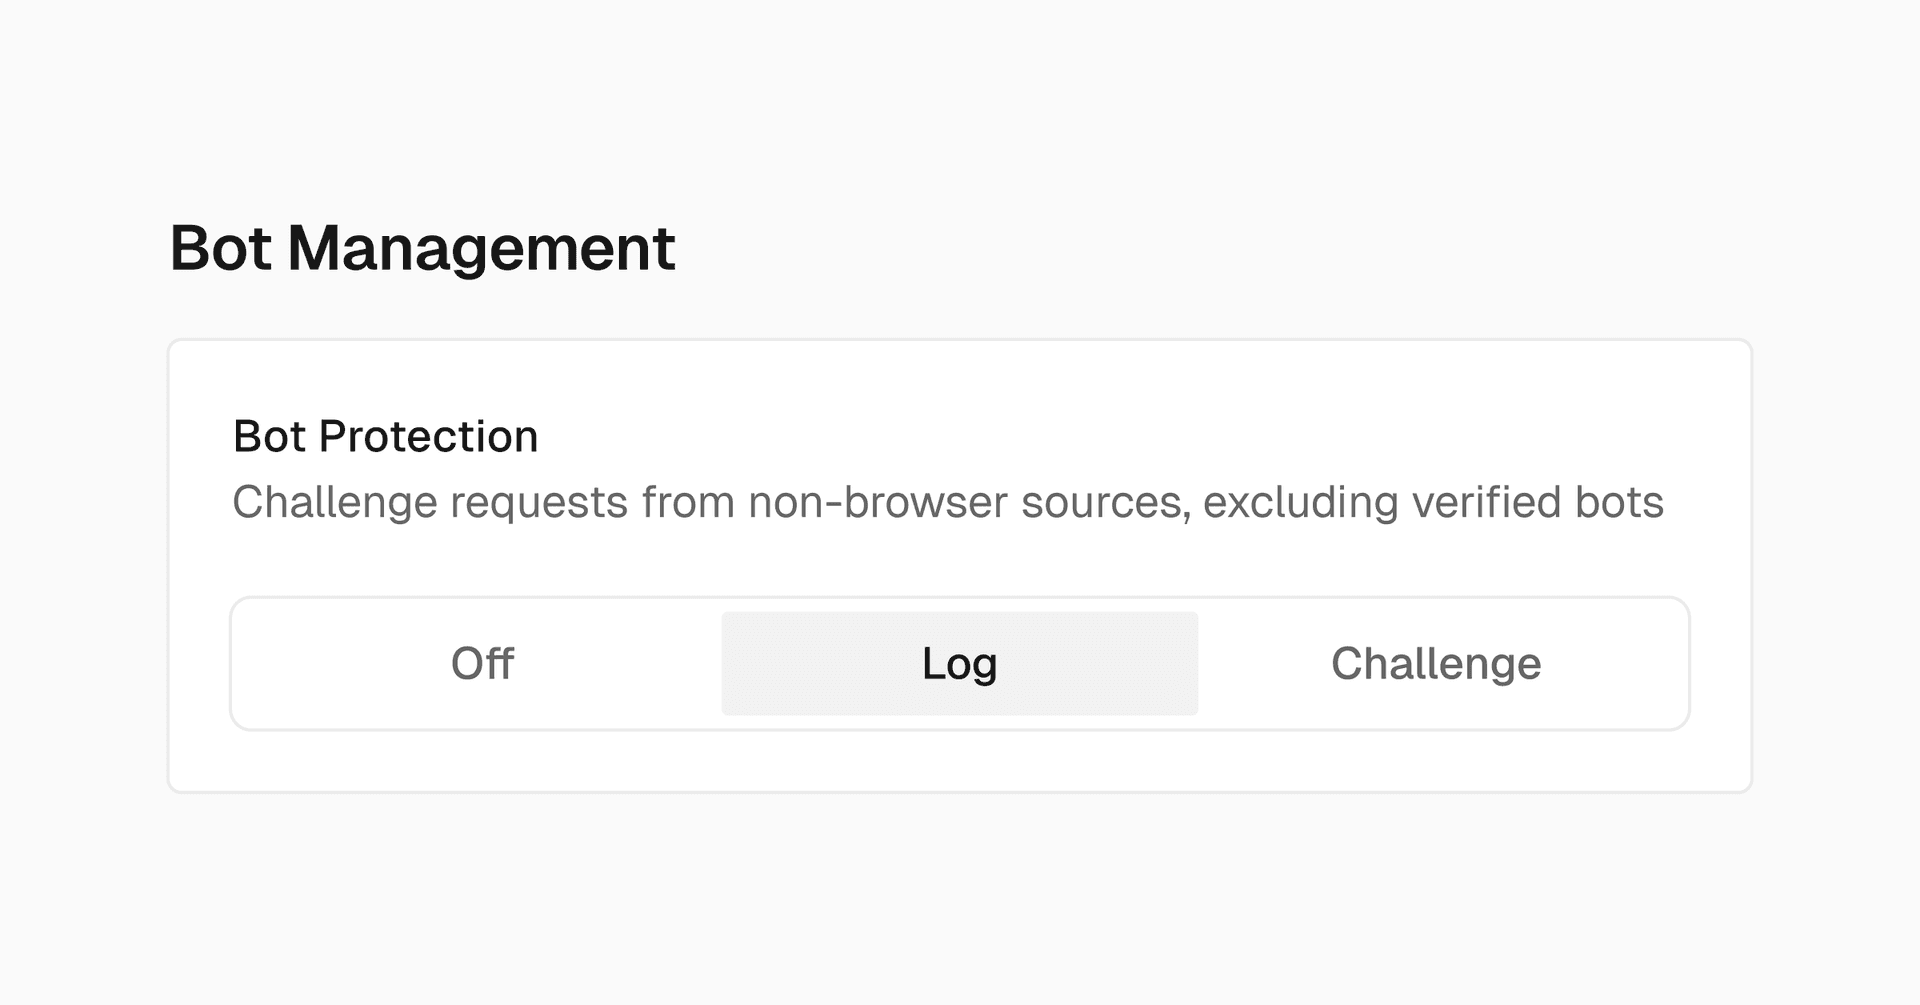Turn Bot Protection off
This screenshot has height=1005, width=1920.
(482, 664)
